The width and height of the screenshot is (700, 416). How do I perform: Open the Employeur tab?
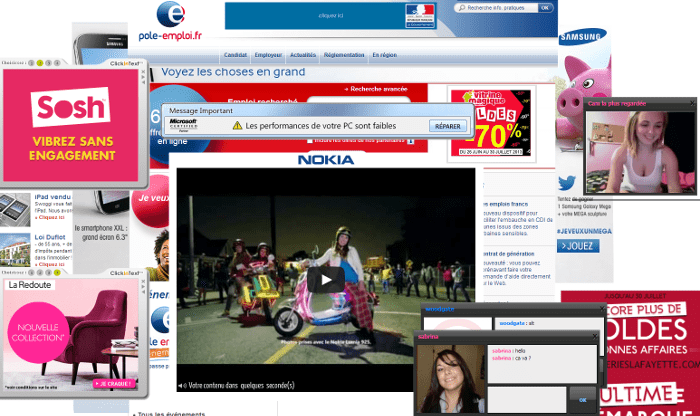[268, 55]
